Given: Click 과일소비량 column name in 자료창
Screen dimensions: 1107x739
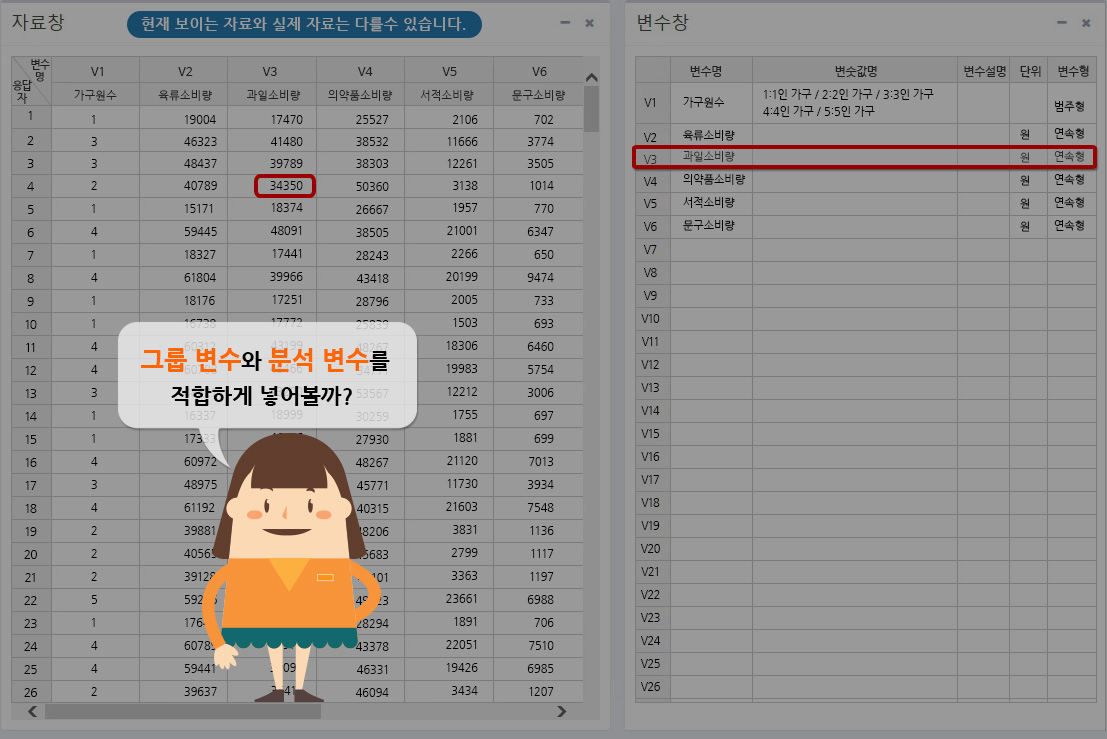Looking at the screenshot, I should coord(273,95).
